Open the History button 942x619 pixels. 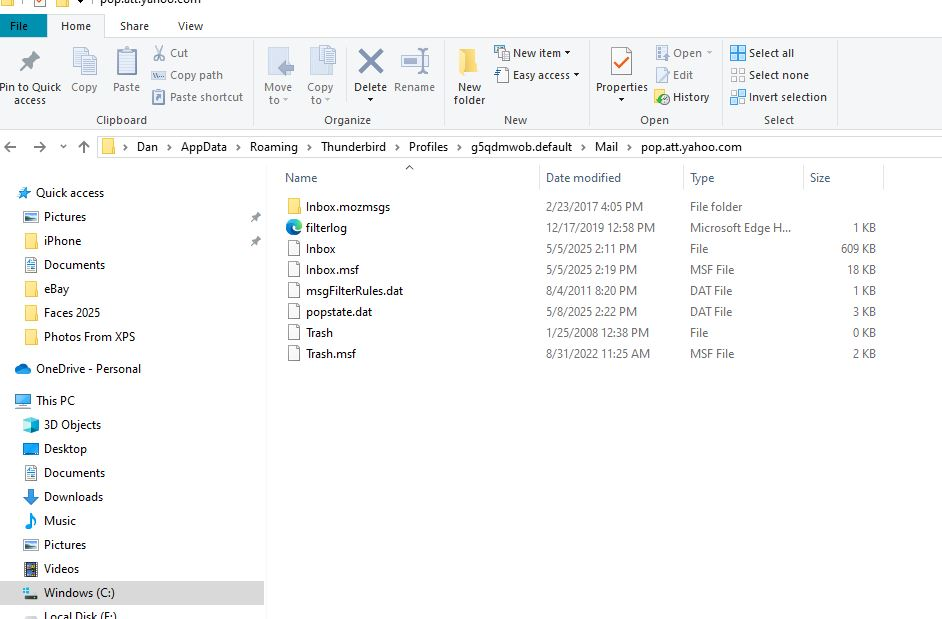pyautogui.click(x=682, y=97)
